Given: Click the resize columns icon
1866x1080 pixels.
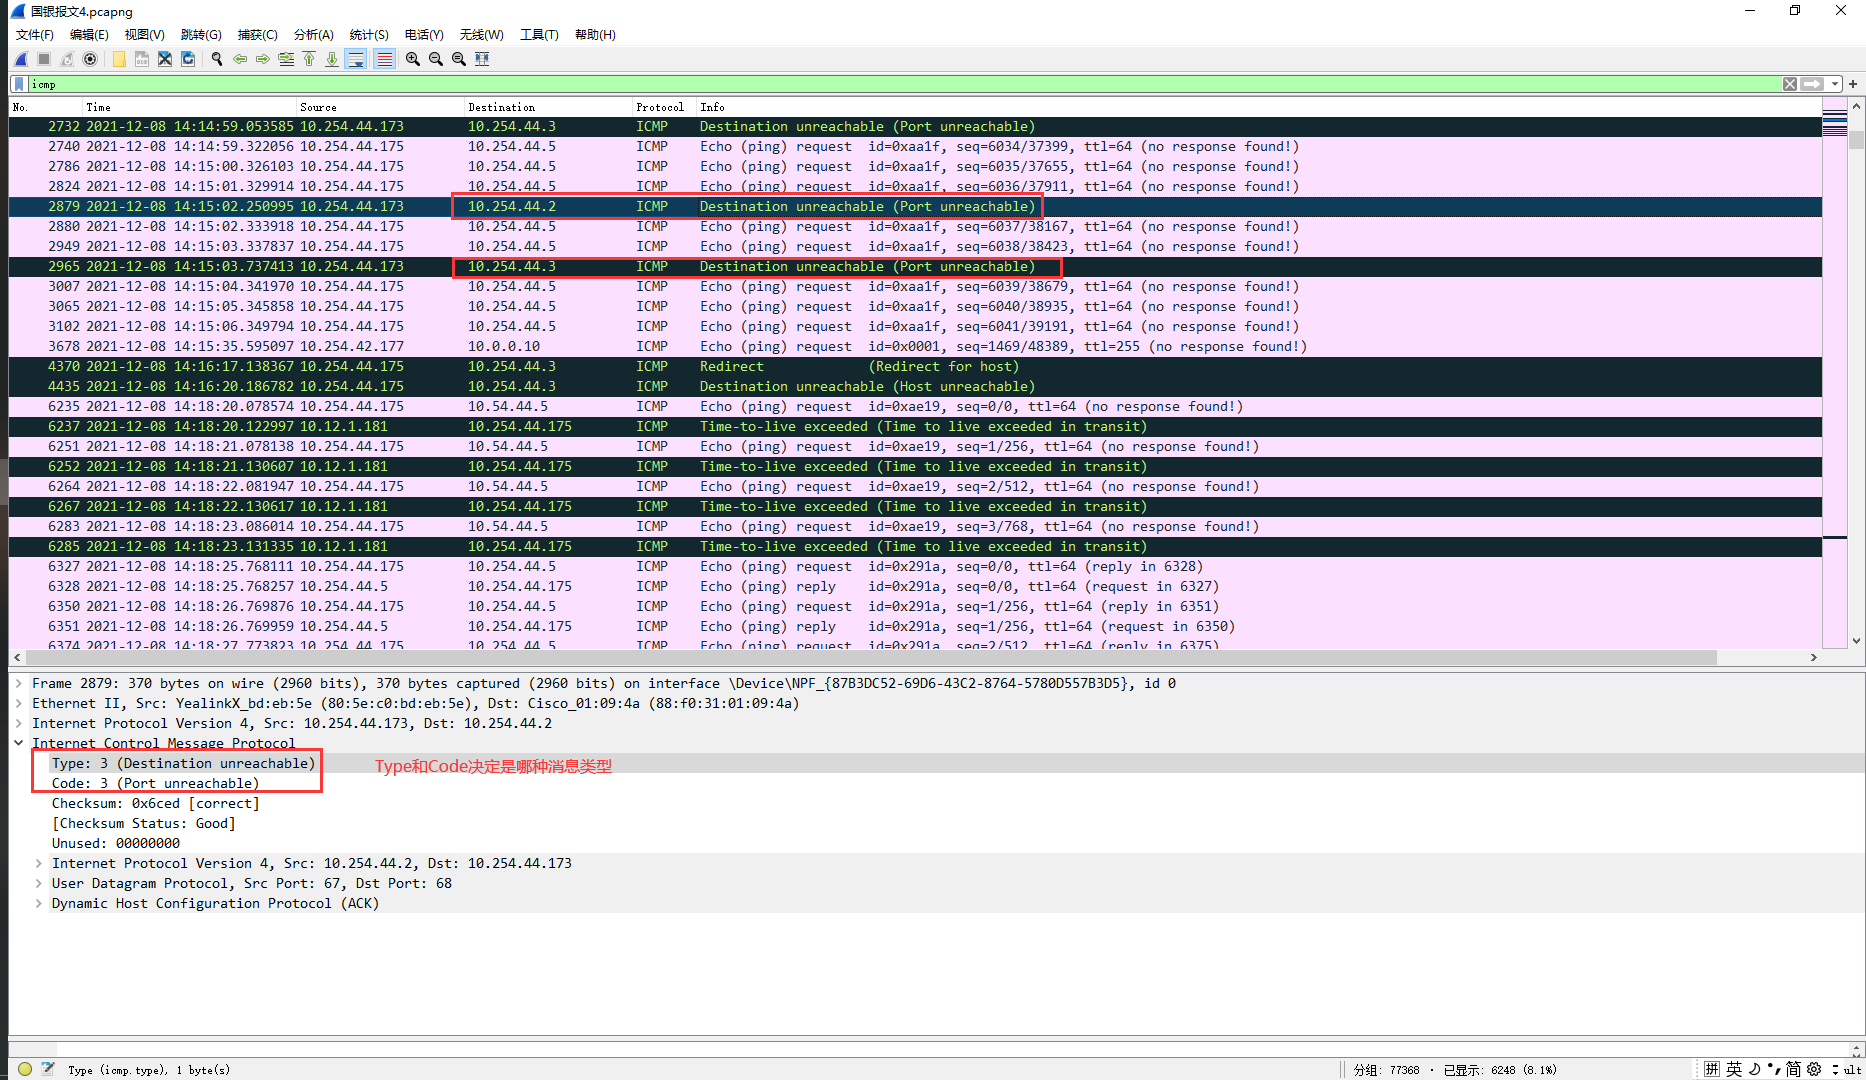Looking at the screenshot, I should point(482,59).
